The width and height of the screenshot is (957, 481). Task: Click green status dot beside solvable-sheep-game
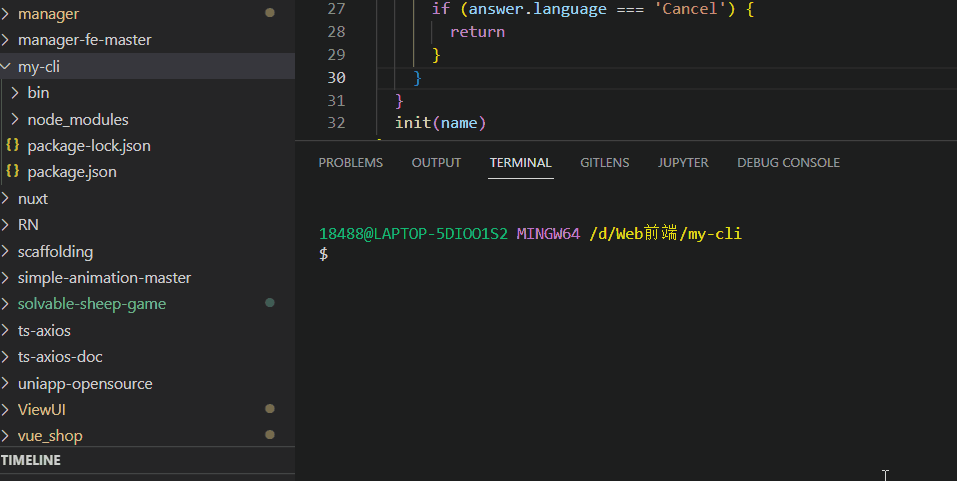pos(270,303)
